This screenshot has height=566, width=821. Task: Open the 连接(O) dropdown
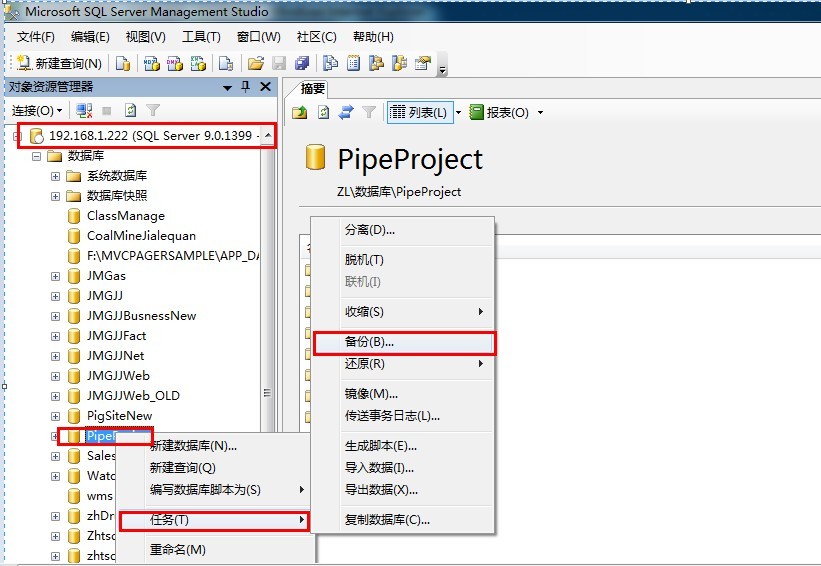pyautogui.click(x=37, y=110)
